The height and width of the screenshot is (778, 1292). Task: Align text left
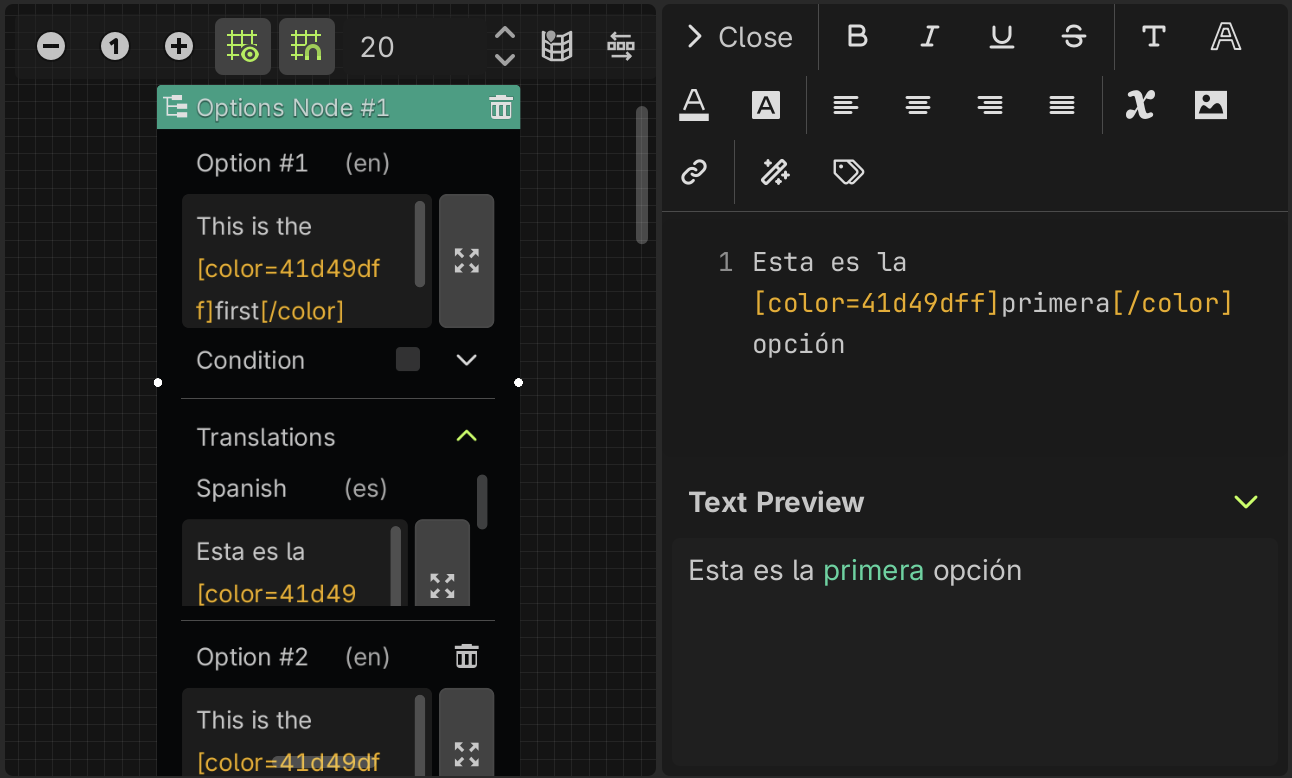point(846,105)
